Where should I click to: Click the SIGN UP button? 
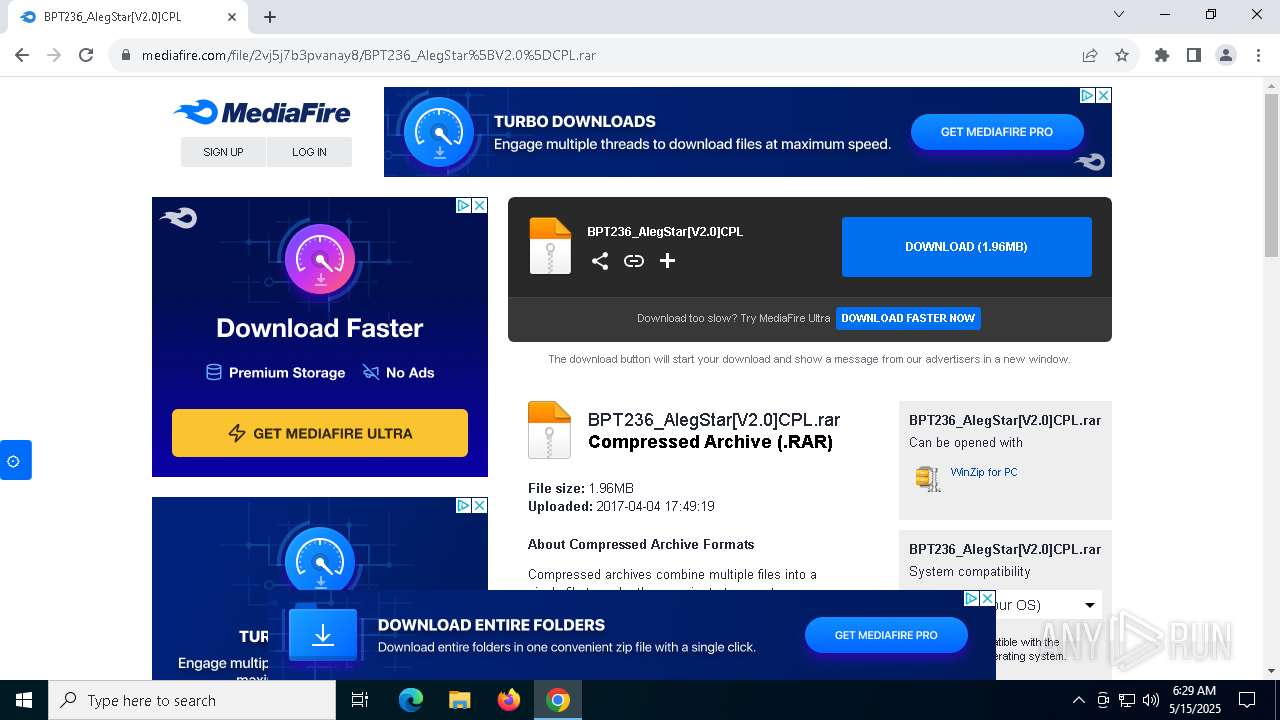click(x=223, y=152)
